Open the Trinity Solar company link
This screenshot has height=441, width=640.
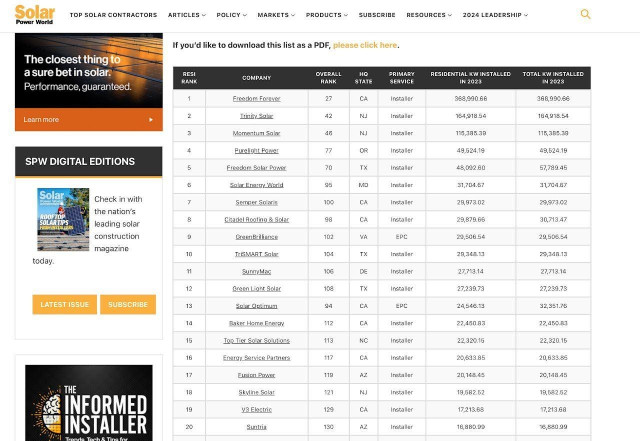[x=256, y=116]
